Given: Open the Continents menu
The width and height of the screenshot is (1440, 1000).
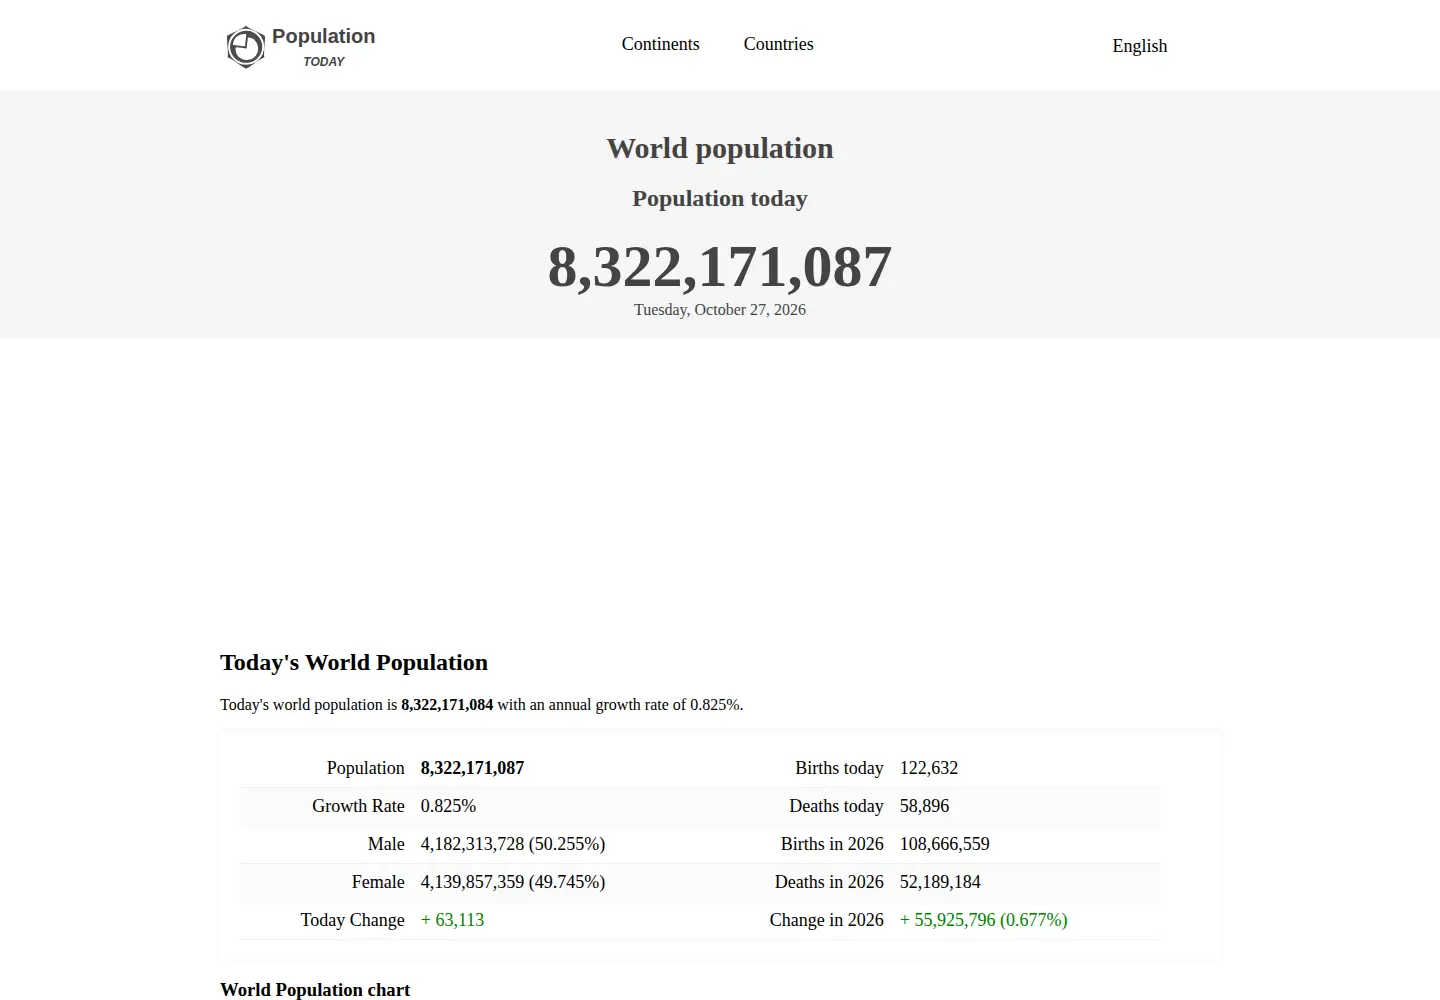Looking at the screenshot, I should [660, 44].
